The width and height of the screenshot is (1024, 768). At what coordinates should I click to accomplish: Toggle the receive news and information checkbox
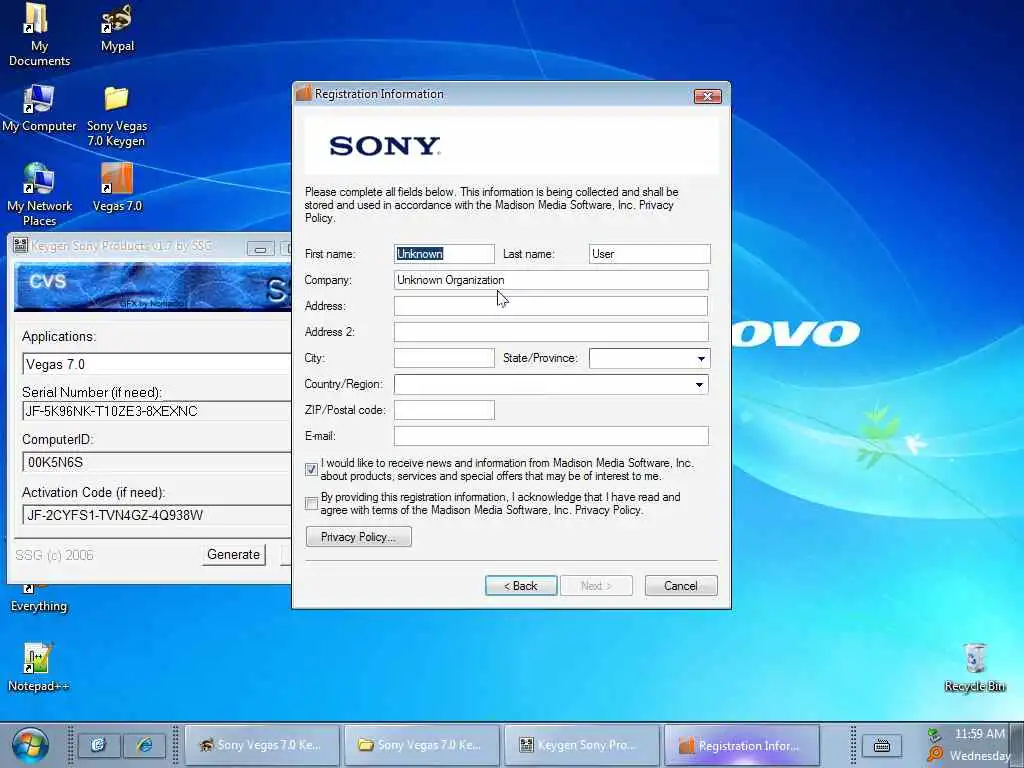(312, 470)
